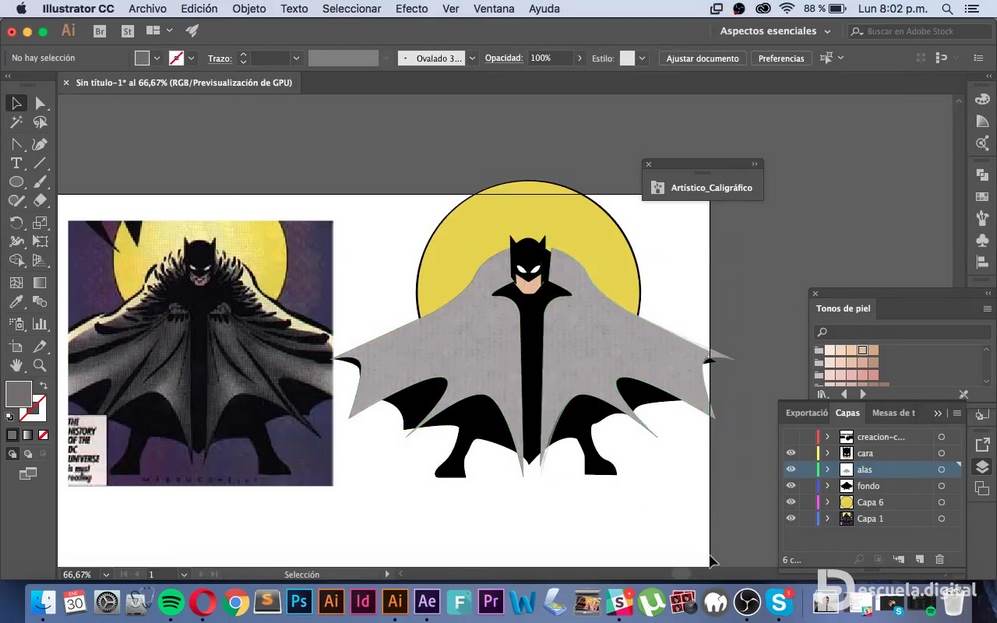Select the Artboard tool
The image size is (997, 623).
16,346
